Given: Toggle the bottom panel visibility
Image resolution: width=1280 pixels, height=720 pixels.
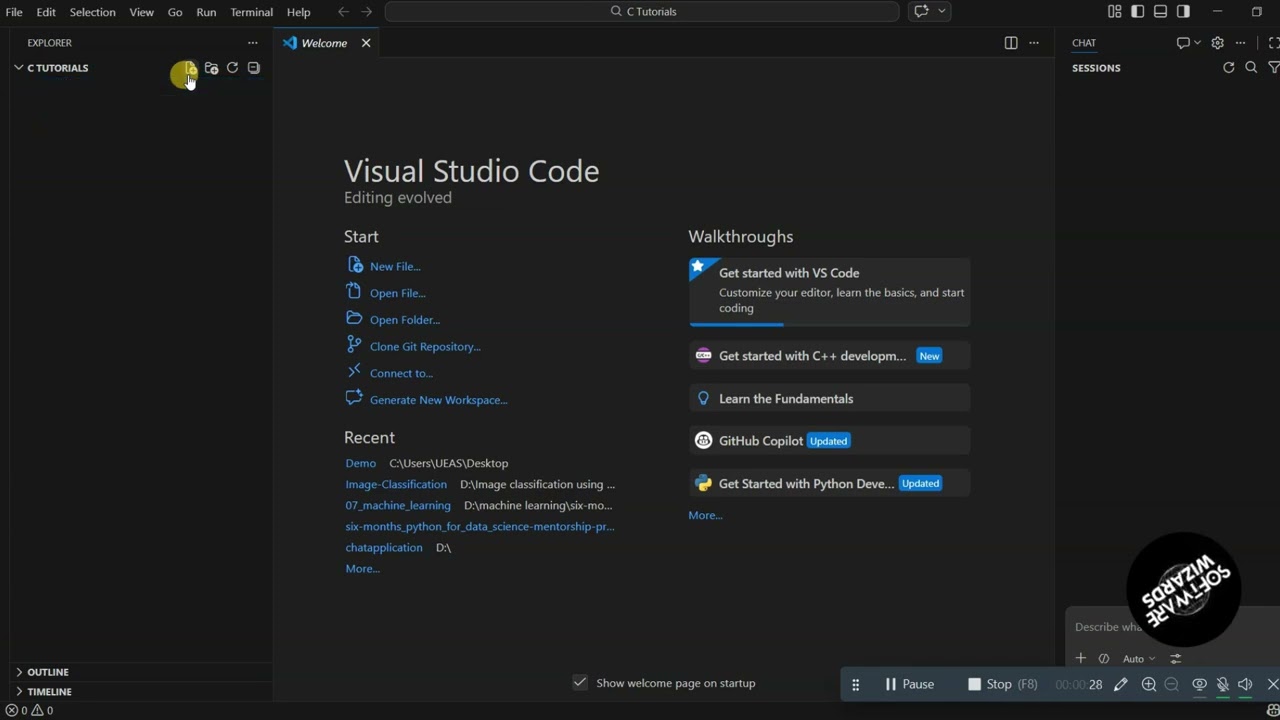Looking at the screenshot, I should point(1161,12).
